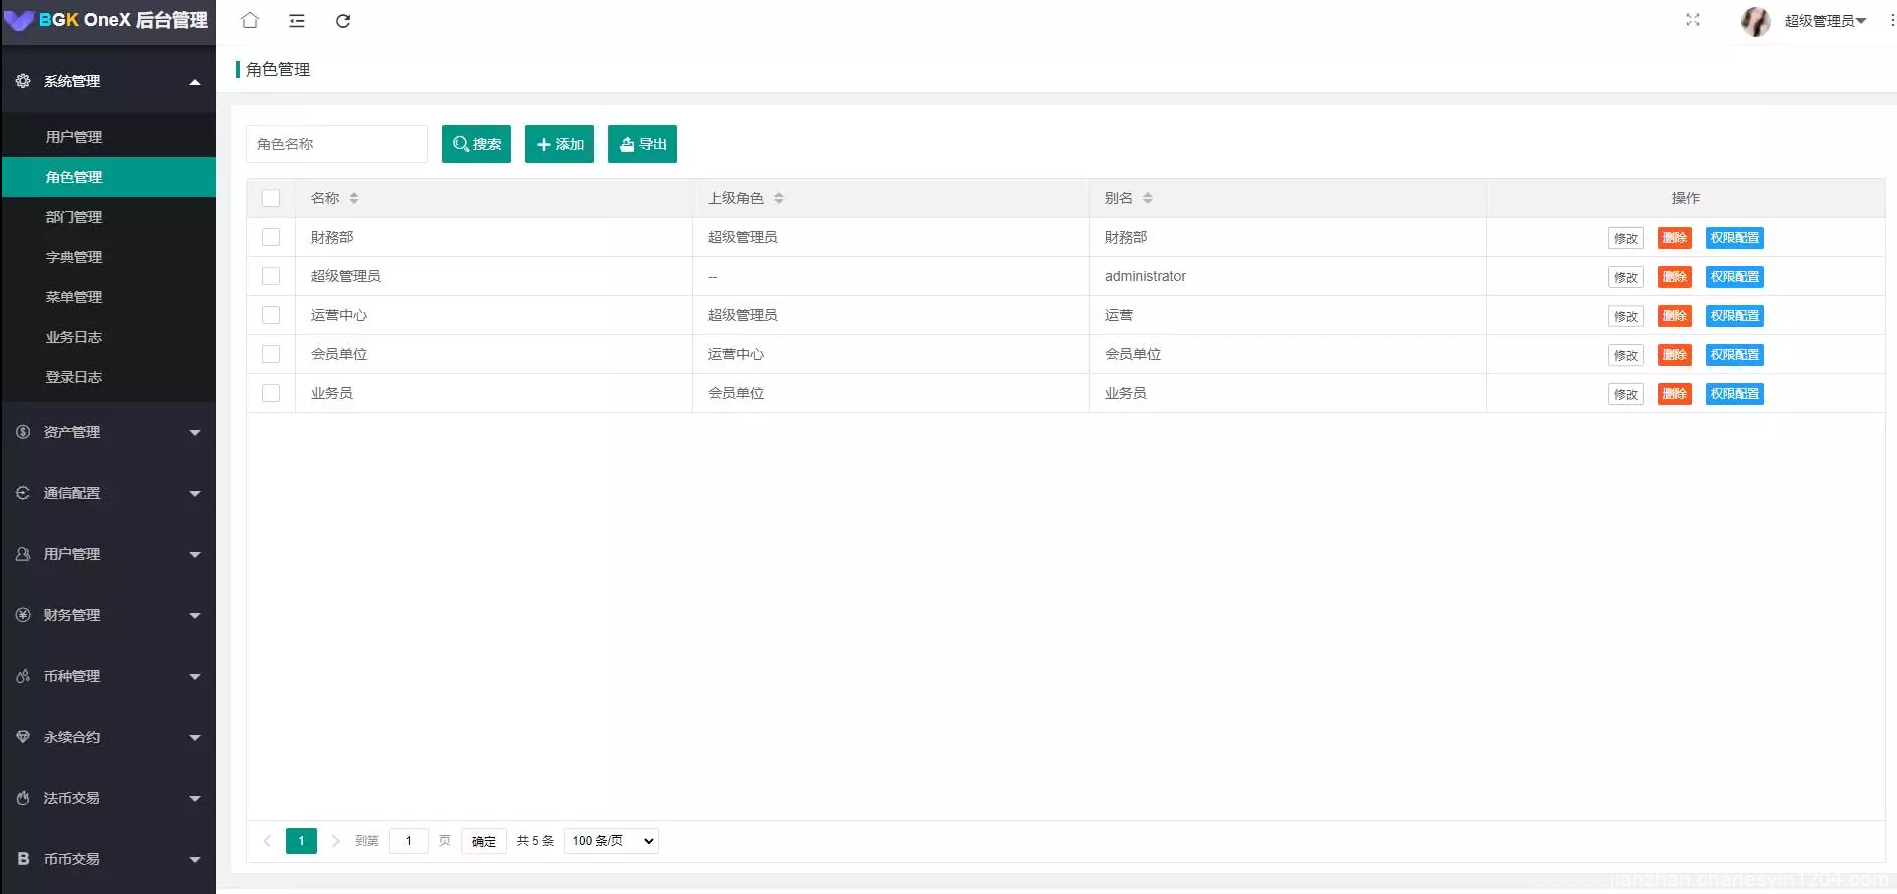Image resolution: width=1897 pixels, height=894 pixels.
Task: Sort the 别名 column via its arrows
Action: [1148, 198]
